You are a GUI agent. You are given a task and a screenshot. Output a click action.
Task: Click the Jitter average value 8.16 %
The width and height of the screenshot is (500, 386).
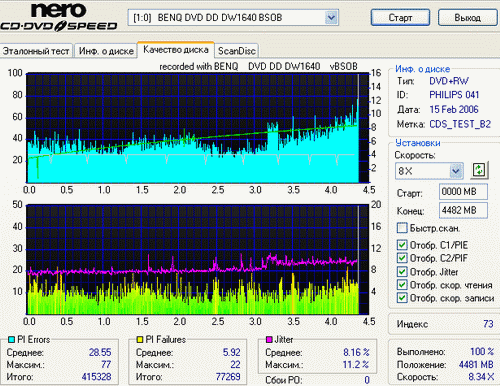(356, 352)
